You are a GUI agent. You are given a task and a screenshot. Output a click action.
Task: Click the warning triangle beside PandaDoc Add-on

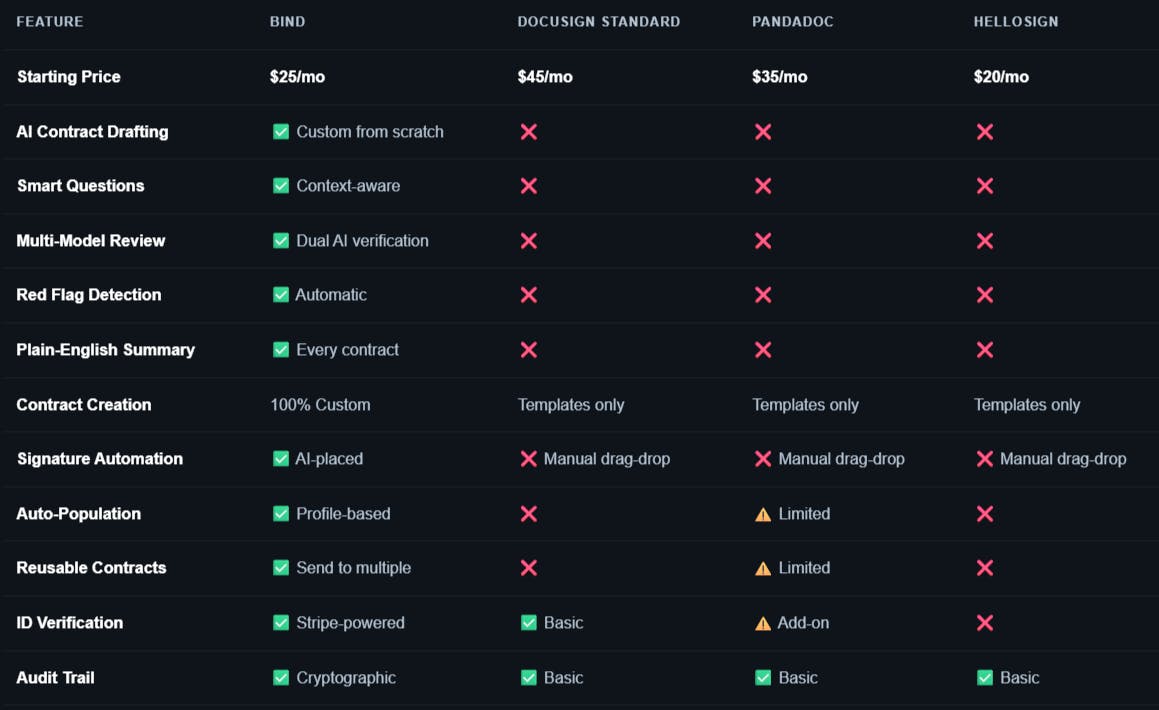tap(763, 624)
